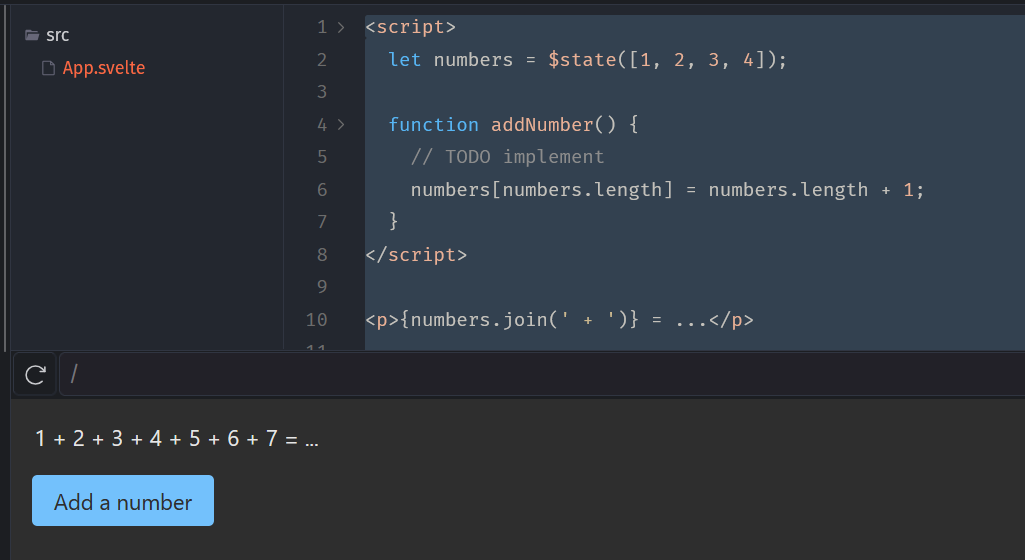Click the addNumber function name
This screenshot has height=560, width=1025.
click(541, 125)
